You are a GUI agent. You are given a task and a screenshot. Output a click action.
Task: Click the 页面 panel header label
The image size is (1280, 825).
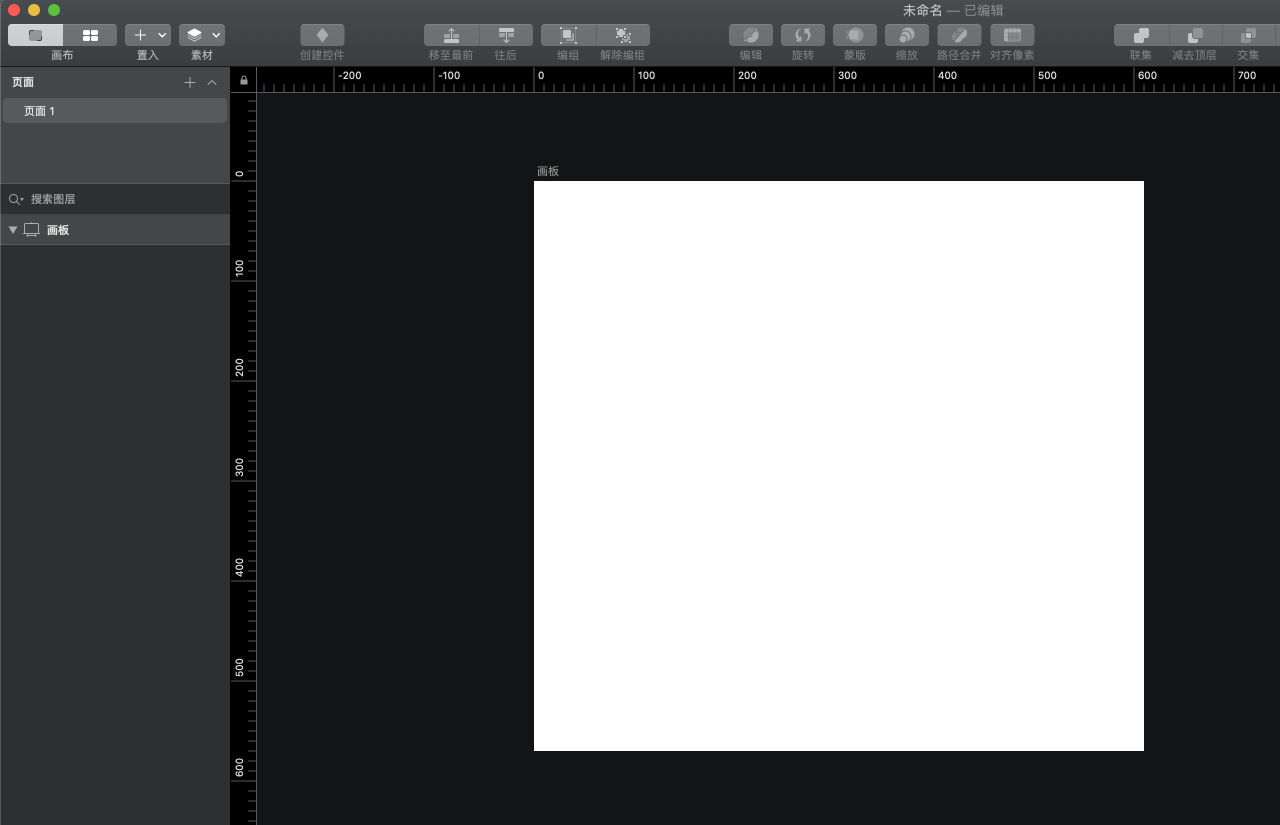[23, 82]
